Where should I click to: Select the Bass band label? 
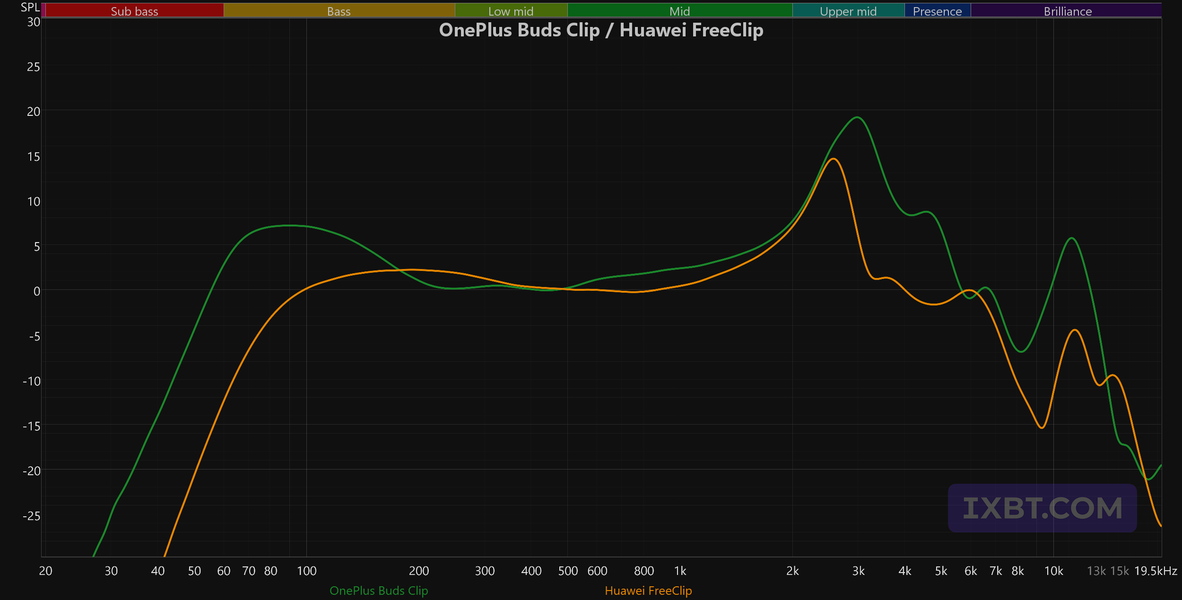coord(338,11)
